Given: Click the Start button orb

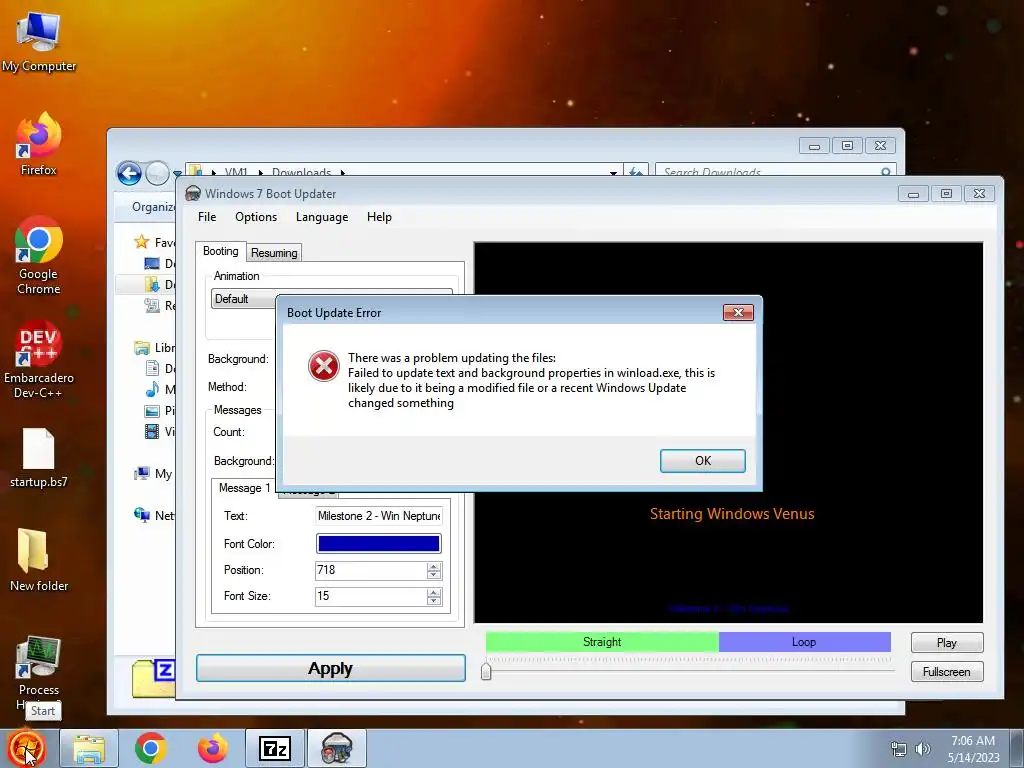Looking at the screenshot, I should point(26,748).
